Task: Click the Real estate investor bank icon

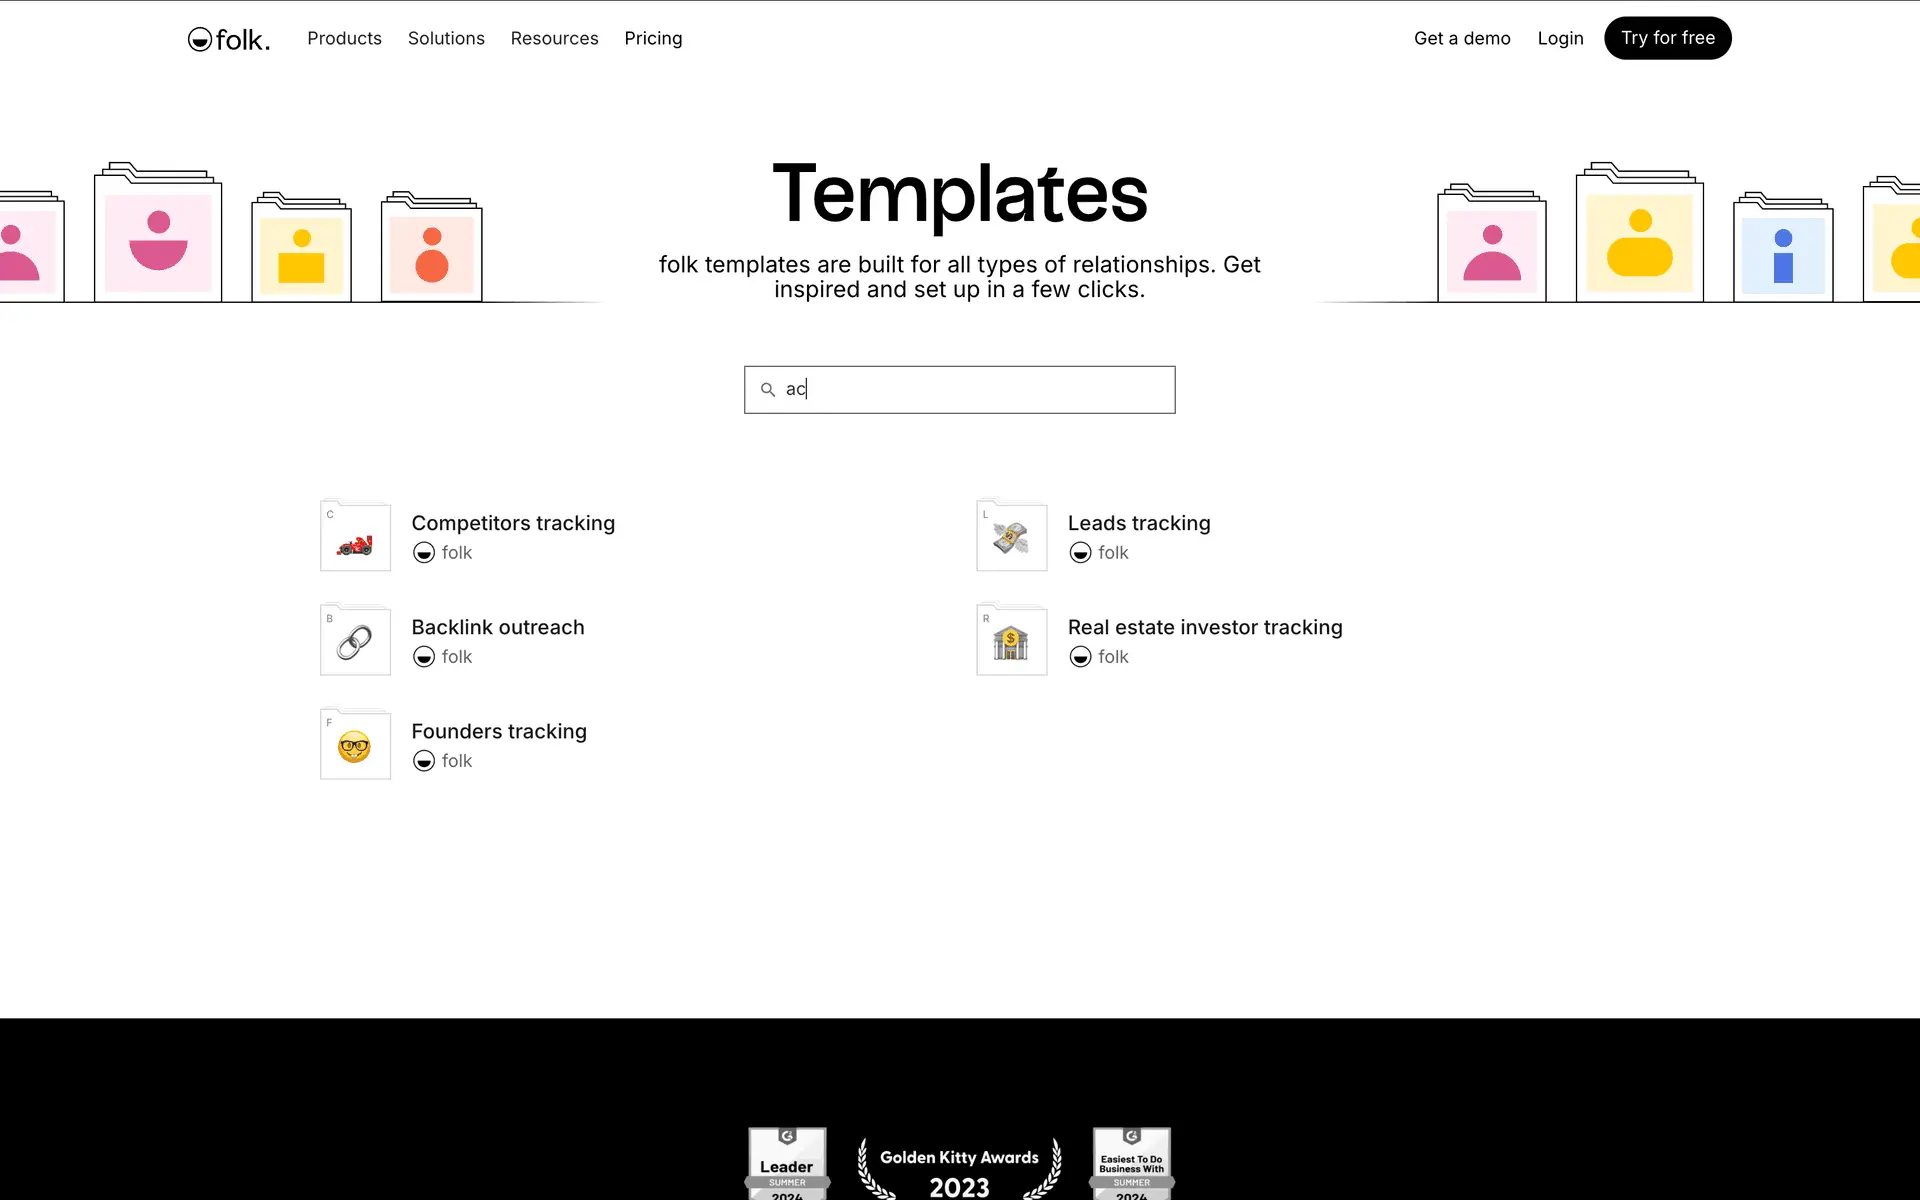Action: click(1011, 641)
